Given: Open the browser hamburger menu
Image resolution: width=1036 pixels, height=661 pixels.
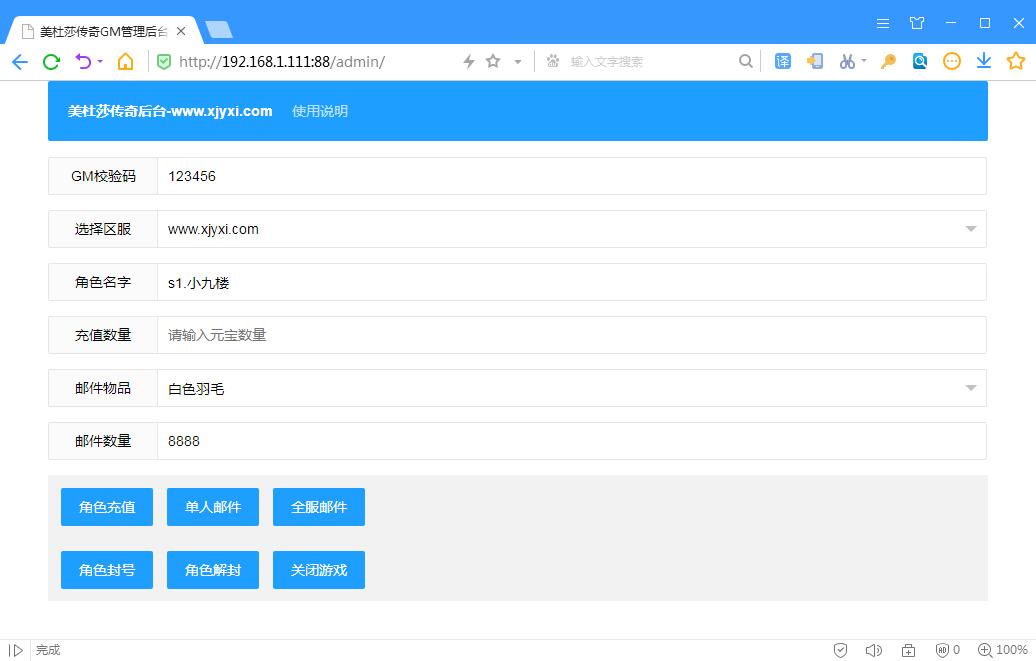Looking at the screenshot, I should pos(883,23).
